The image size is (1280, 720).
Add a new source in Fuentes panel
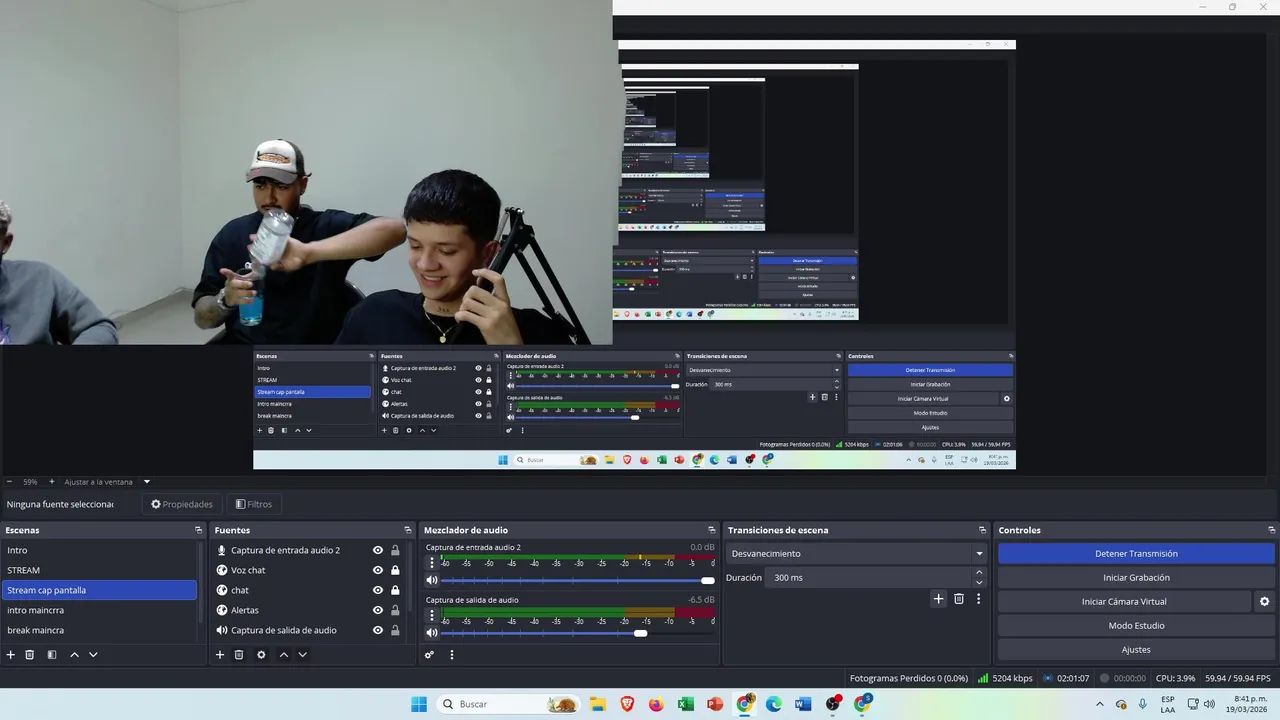(220, 655)
